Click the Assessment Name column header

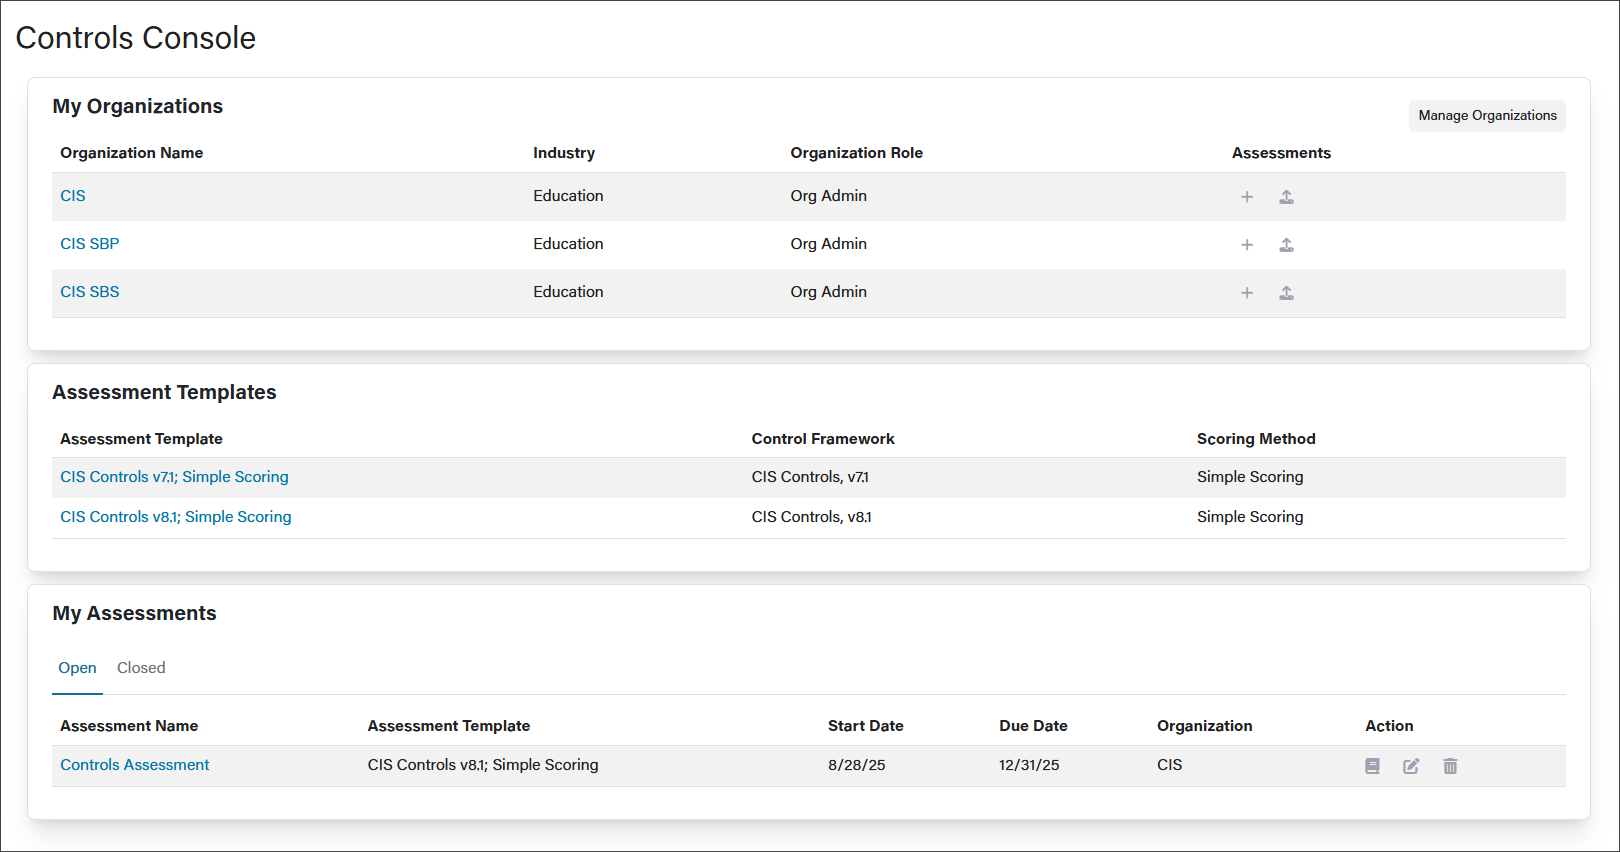pyautogui.click(x=129, y=726)
